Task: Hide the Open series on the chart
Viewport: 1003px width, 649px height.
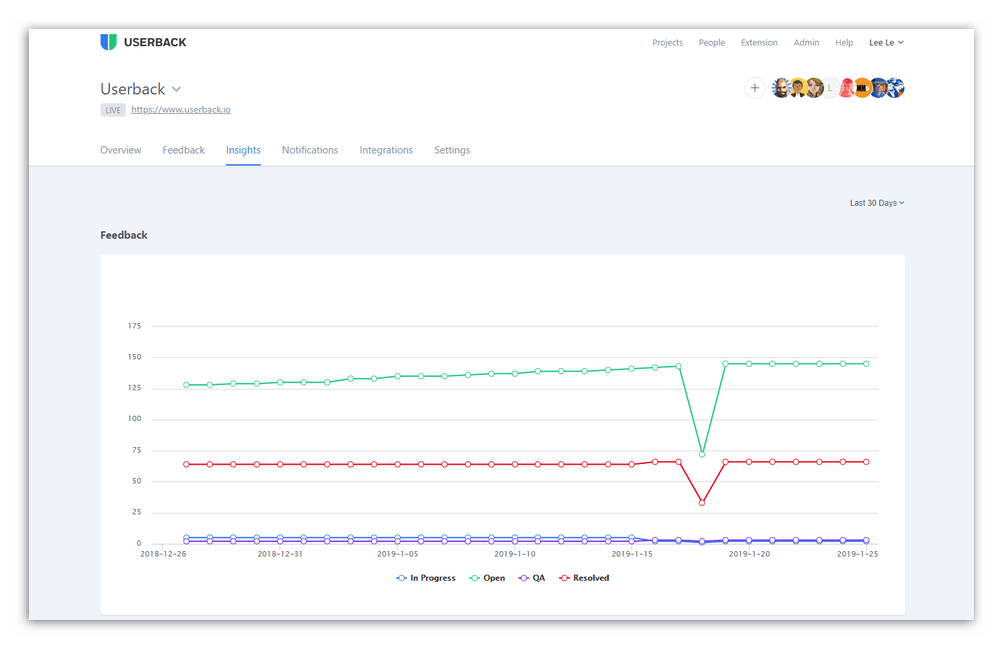Action: (x=487, y=577)
